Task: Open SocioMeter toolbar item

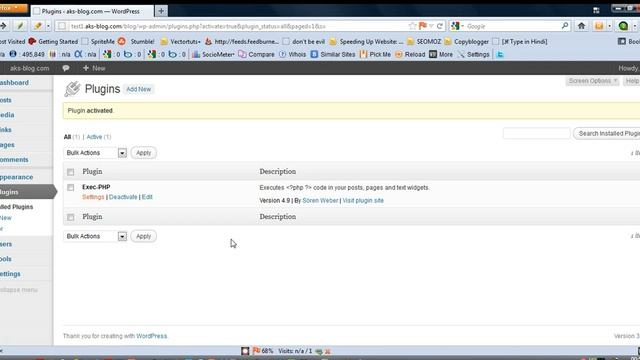Action: point(213,54)
